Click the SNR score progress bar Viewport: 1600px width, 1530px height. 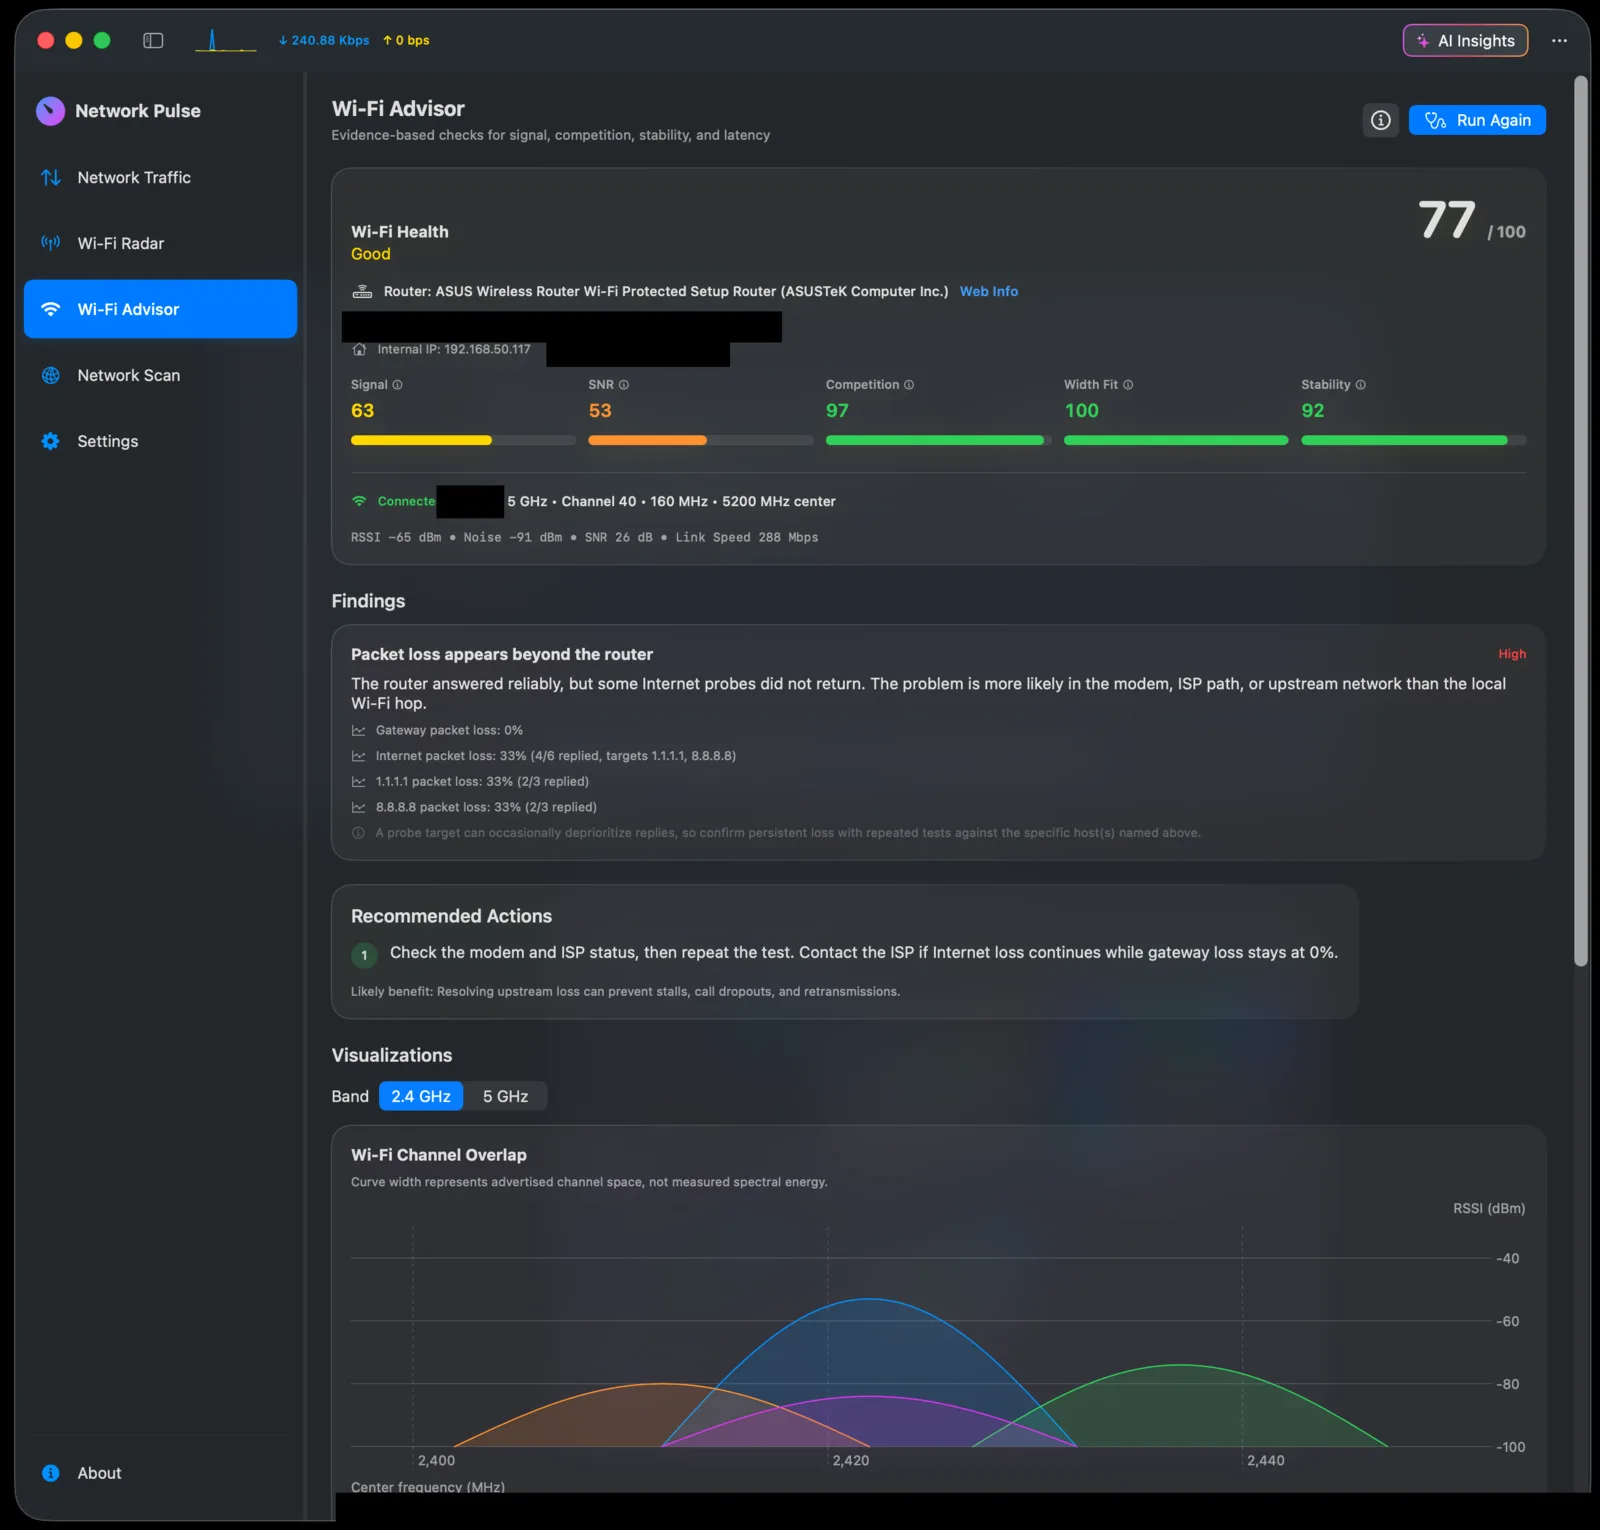pyautogui.click(x=700, y=440)
